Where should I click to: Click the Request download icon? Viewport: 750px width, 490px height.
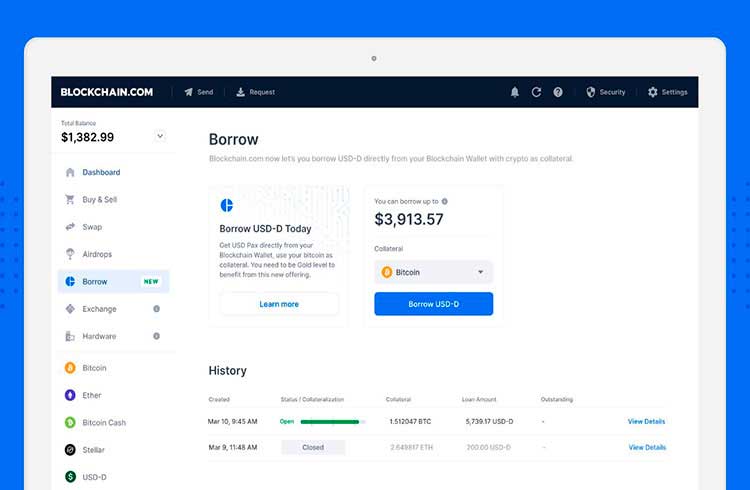(241, 92)
